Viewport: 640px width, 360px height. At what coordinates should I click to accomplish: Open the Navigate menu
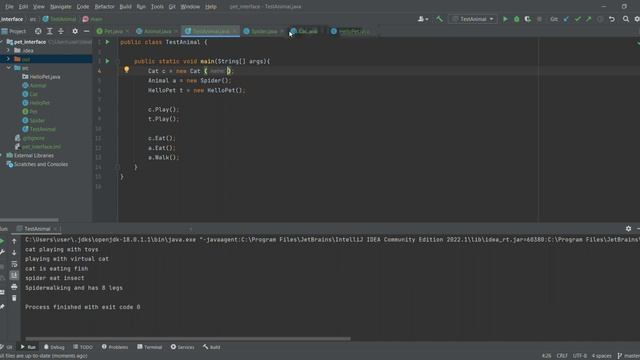(x=60, y=7)
